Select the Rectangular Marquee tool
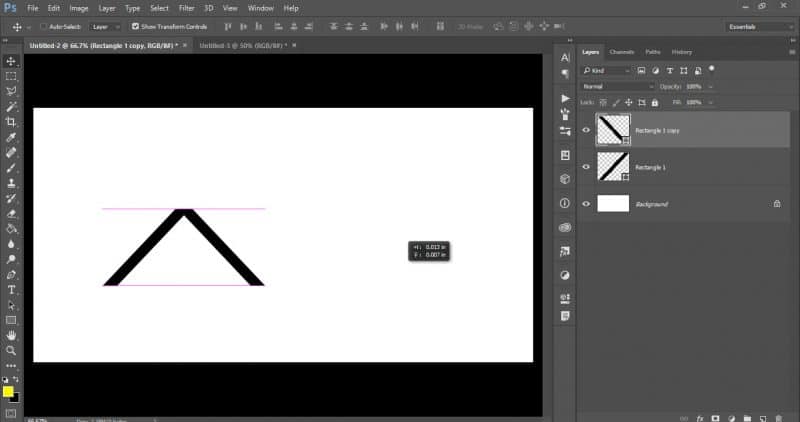This screenshot has width=800, height=422. pyautogui.click(x=11, y=76)
